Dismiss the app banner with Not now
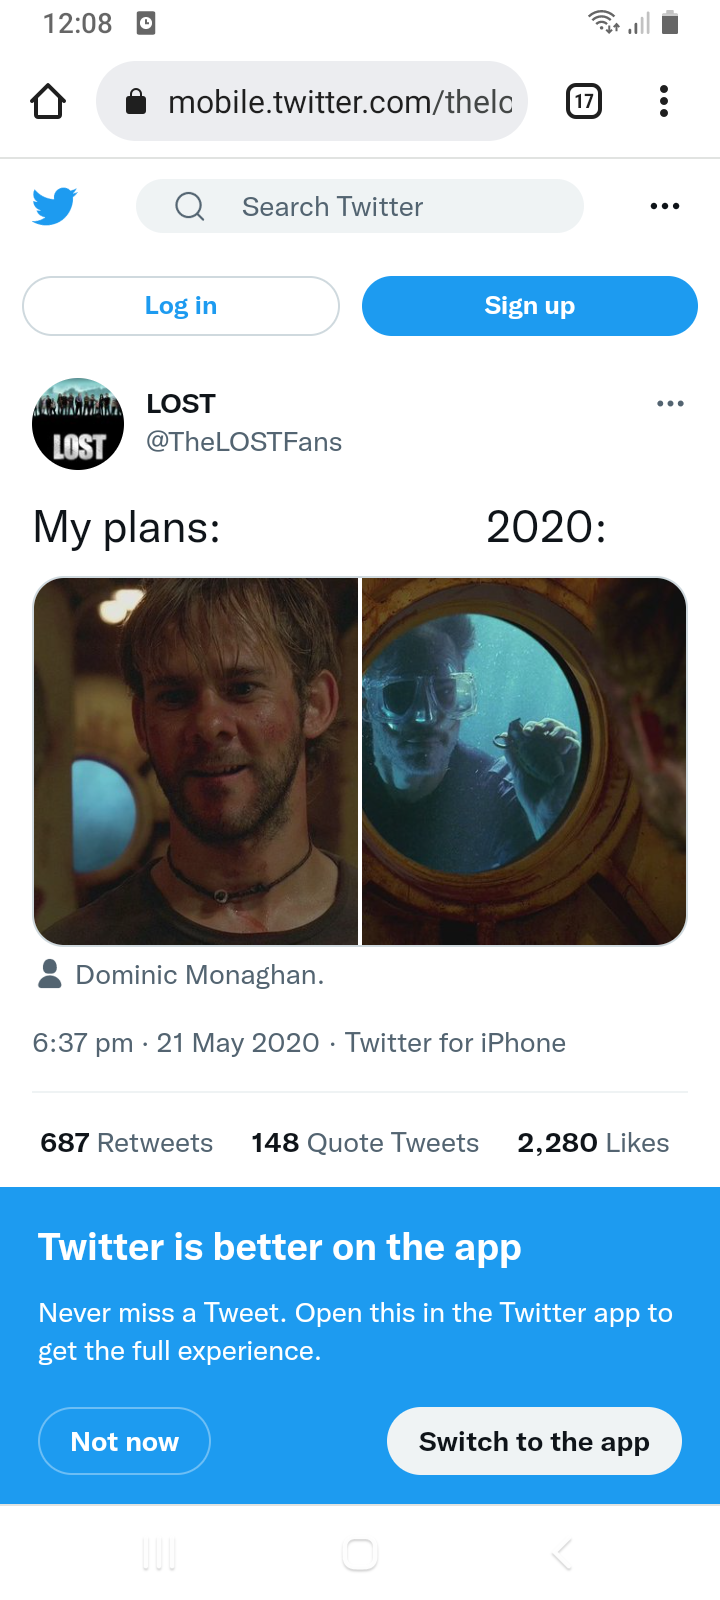This screenshot has height=1600, width=720. click(x=125, y=1441)
